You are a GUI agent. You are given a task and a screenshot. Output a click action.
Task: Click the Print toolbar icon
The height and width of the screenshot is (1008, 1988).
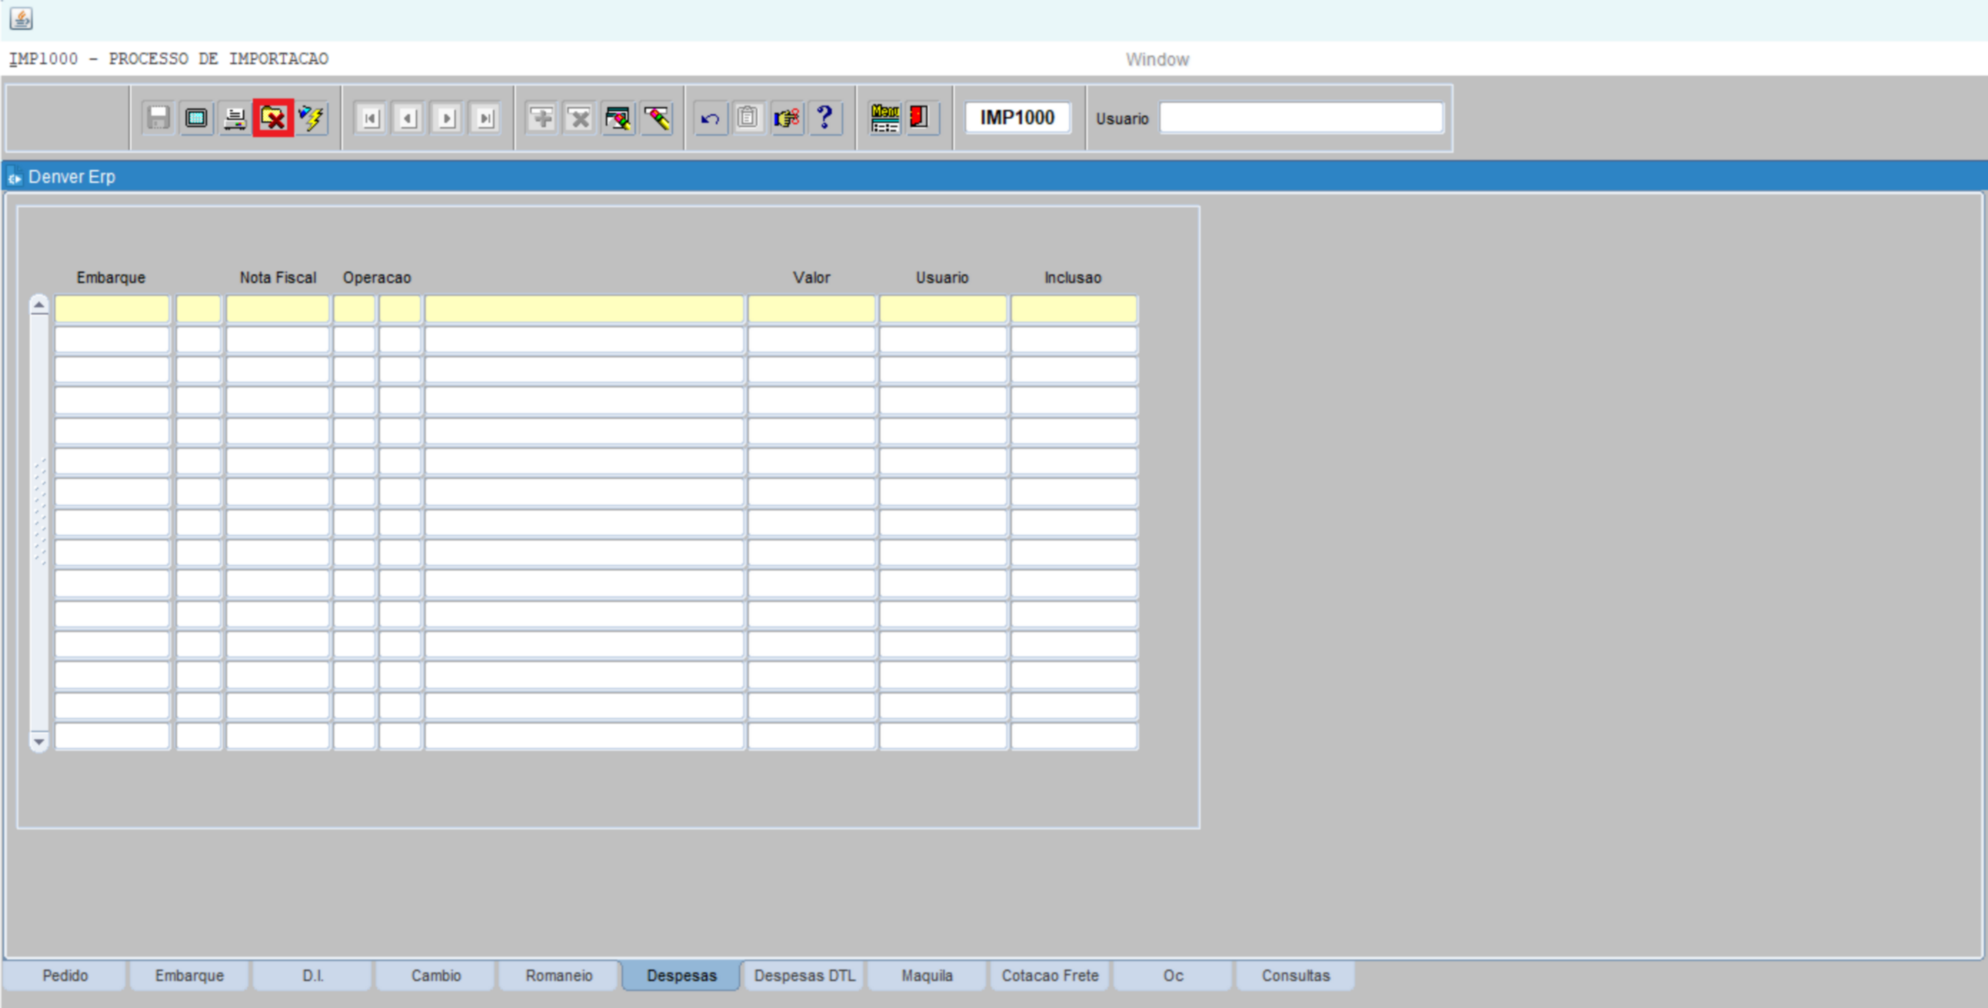click(x=235, y=118)
